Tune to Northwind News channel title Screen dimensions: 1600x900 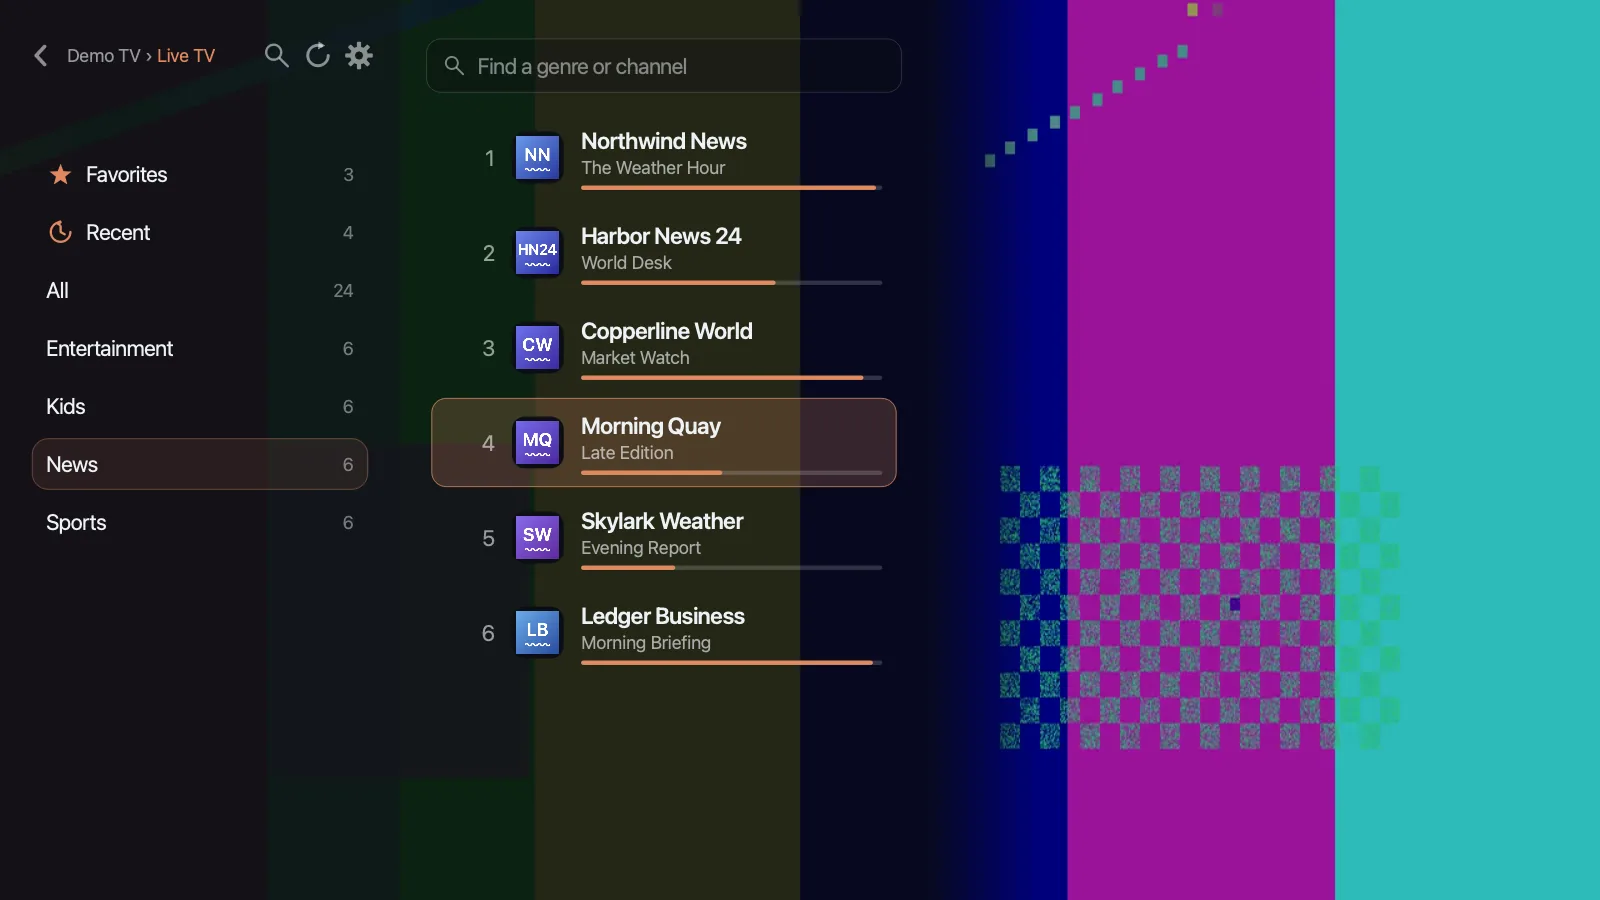tap(664, 141)
